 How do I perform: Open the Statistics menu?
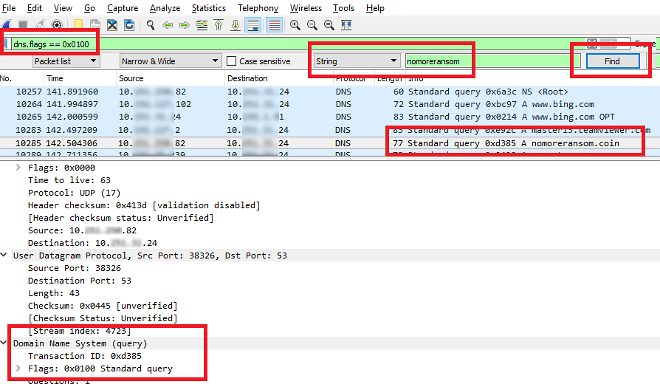pyautogui.click(x=208, y=8)
